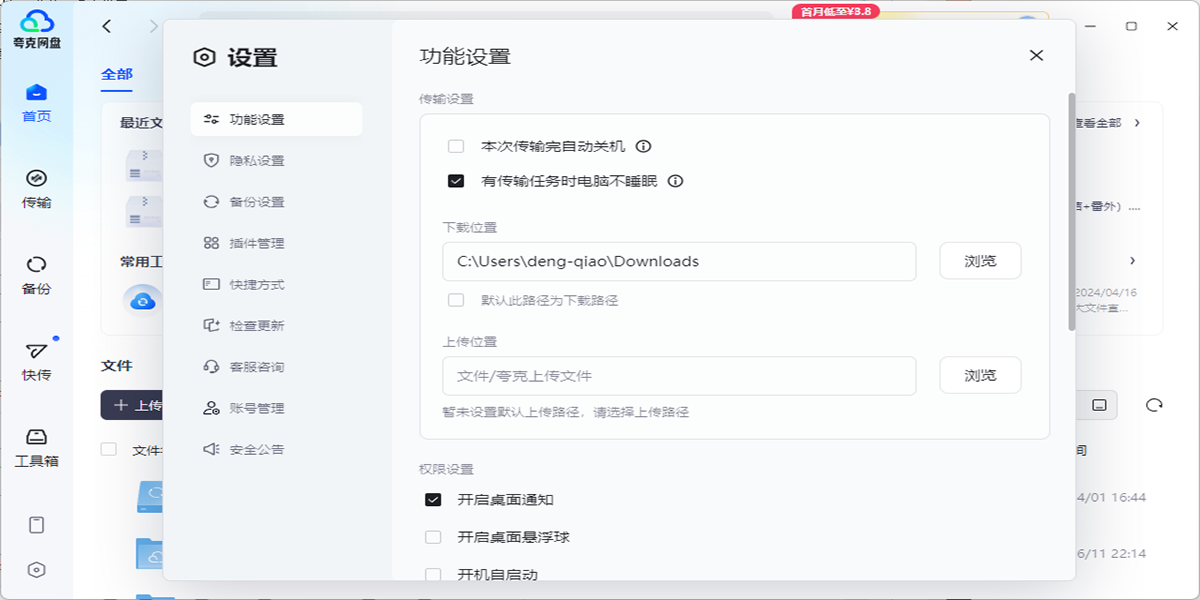Click the upload location input field
The width and height of the screenshot is (1200, 600).
(x=679, y=375)
